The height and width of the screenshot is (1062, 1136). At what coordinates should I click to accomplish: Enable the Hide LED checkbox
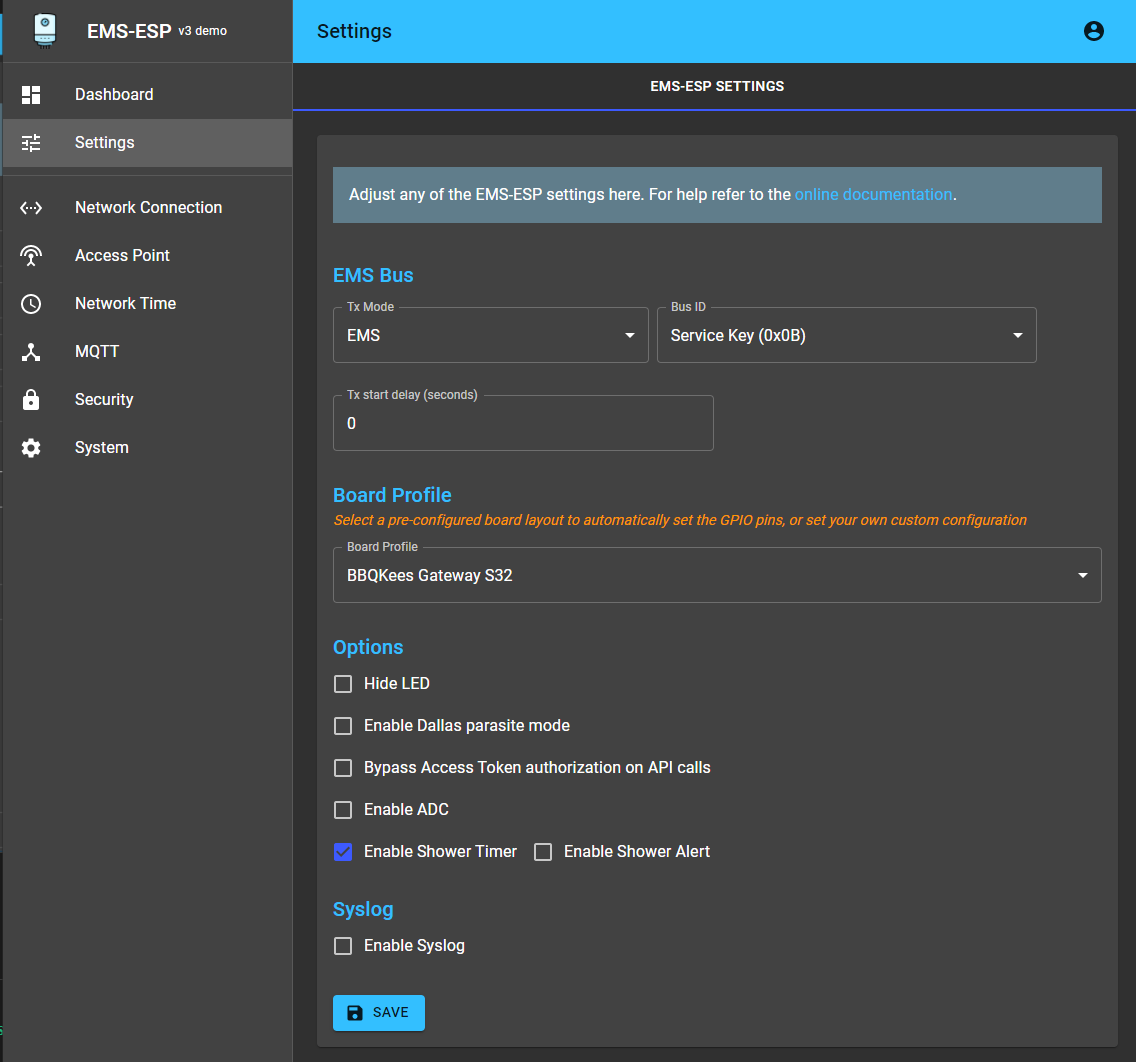343,684
